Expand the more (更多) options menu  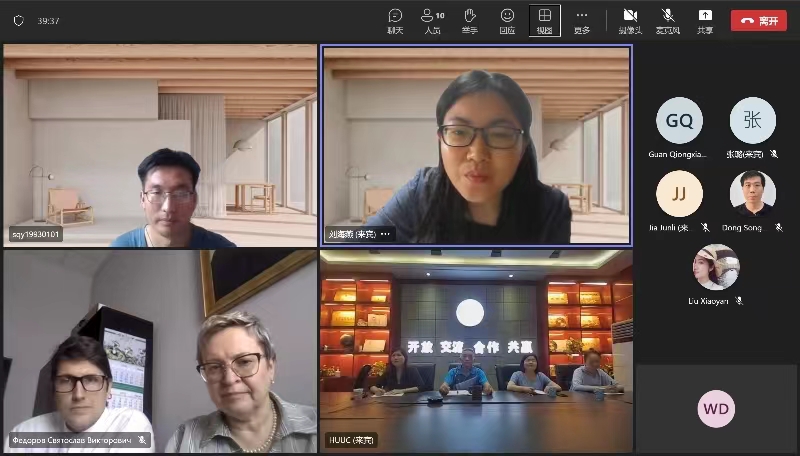pos(582,19)
